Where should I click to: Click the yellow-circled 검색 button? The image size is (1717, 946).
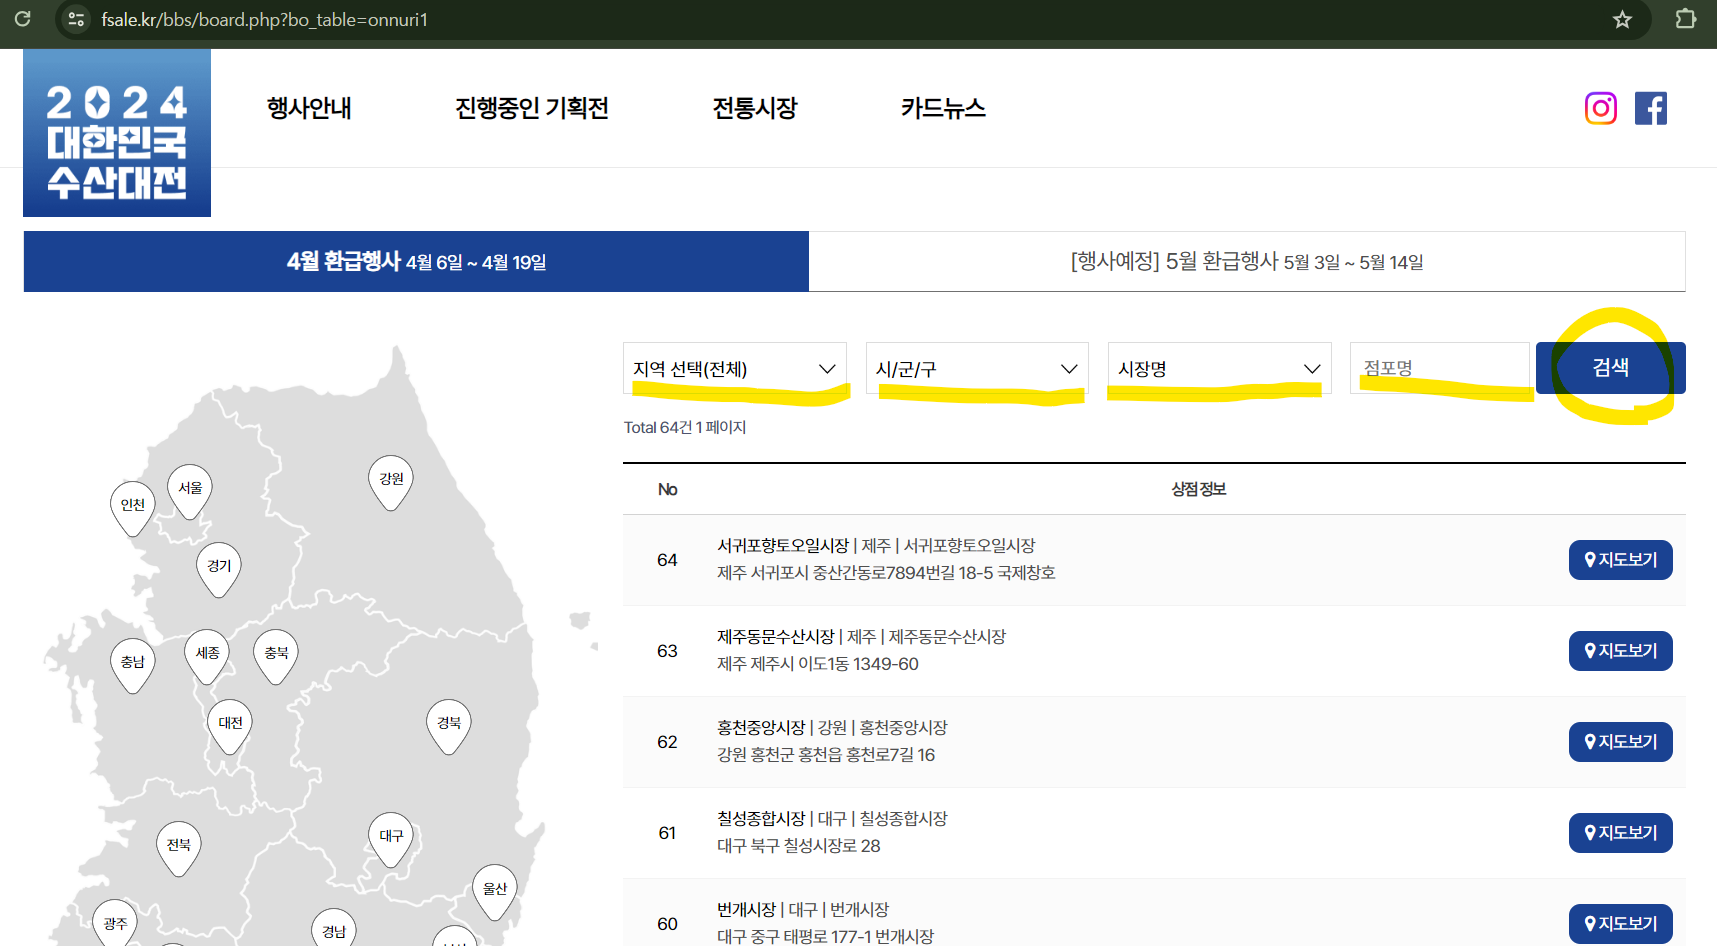click(1609, 367)
